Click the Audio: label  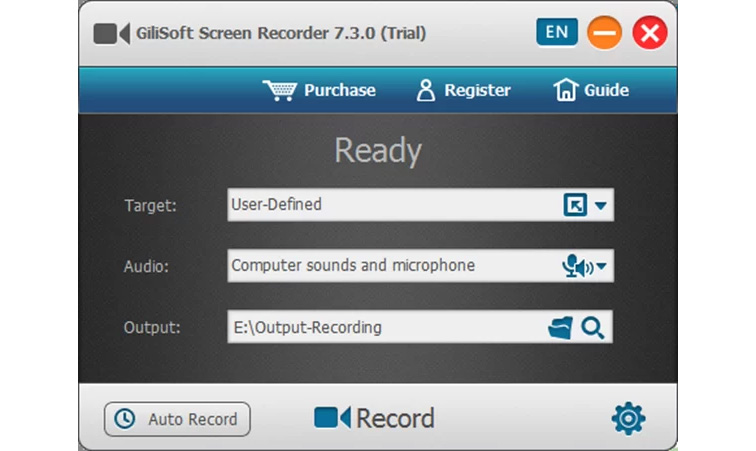click(147, 266)
